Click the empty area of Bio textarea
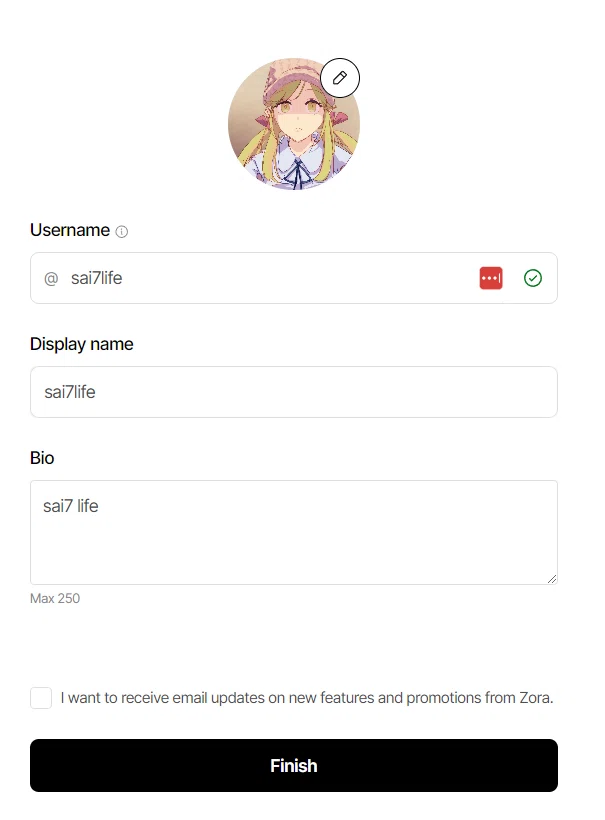The image size is (605, 820). 294,549
